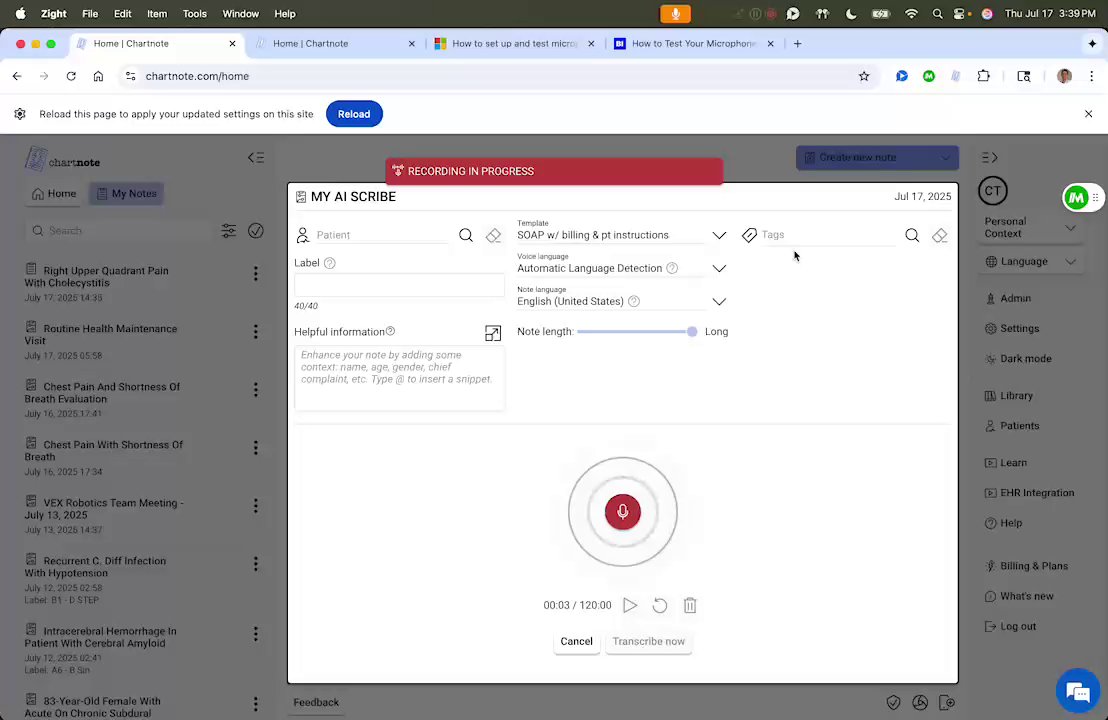
Task: Open the Patients page
Action: (x=1011, y=426)
